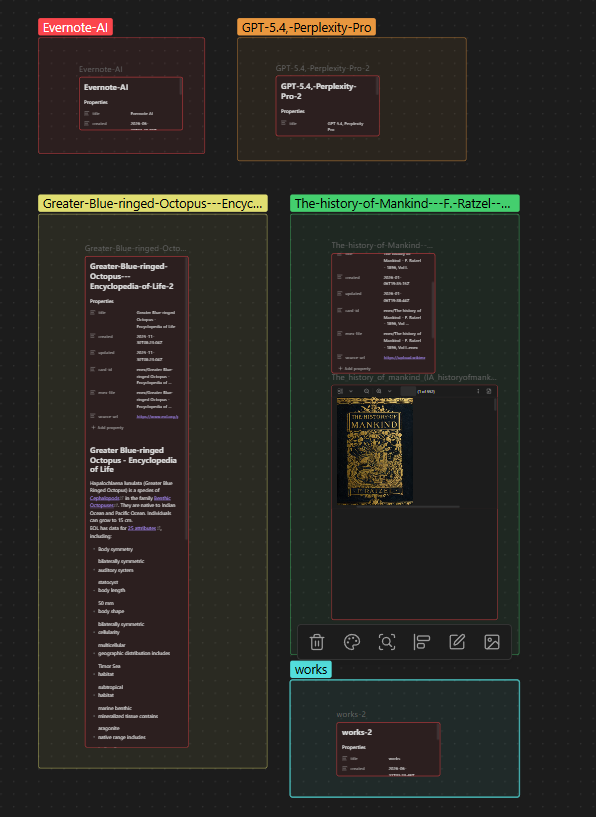Click the PDF page count text
Viewport: 596px width, 817px height.
tap(426, 391)
